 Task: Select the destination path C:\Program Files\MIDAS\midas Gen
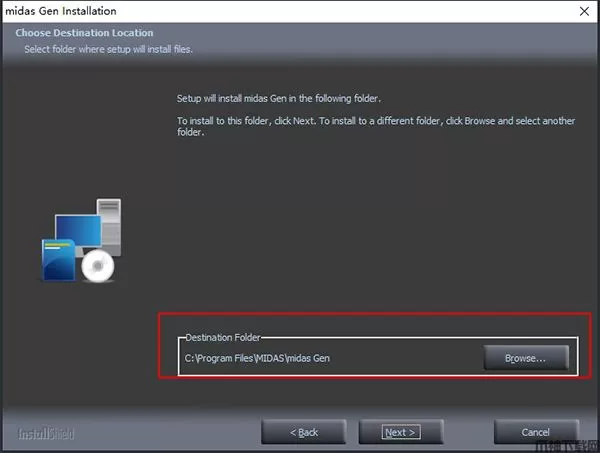[257, 358]
